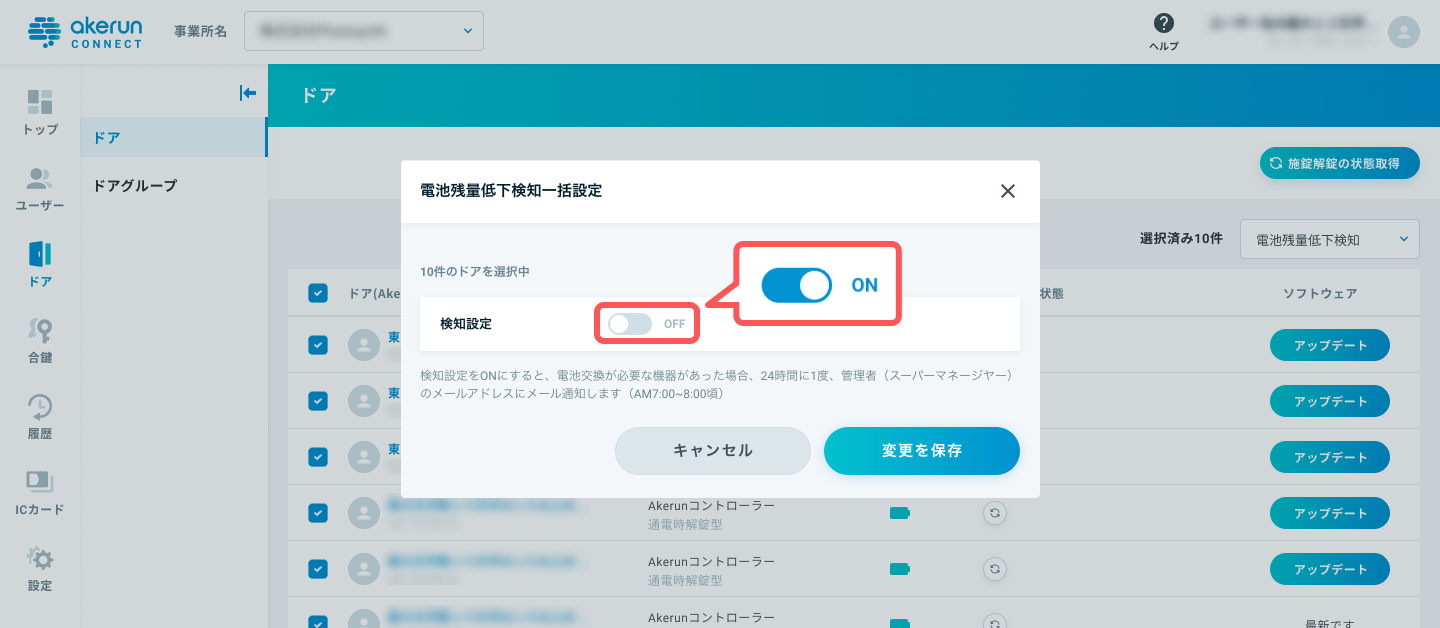Click the 最新です status text
Screen dimensions: 1440x628
1330,623
